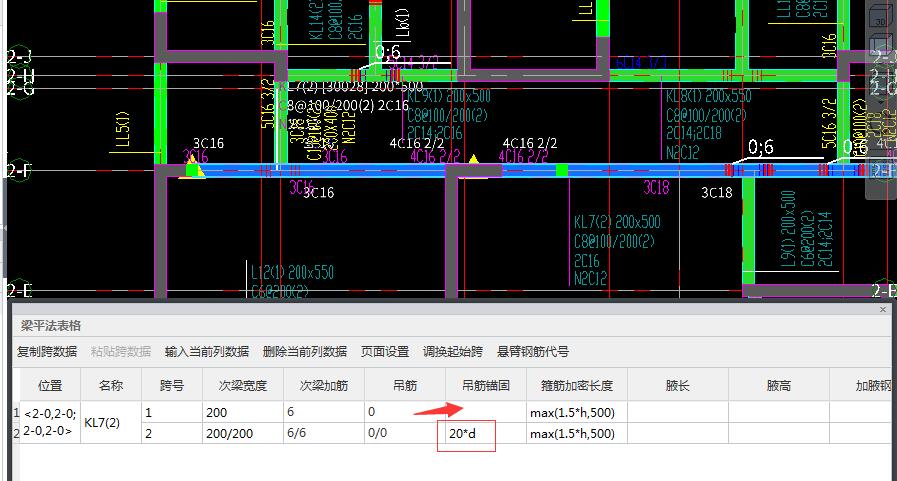Image resolution: width=897 pixels, height=481 pixels.
Task: Click yellow triangle marker near beam middle
Action: click(x=474, y=158)
